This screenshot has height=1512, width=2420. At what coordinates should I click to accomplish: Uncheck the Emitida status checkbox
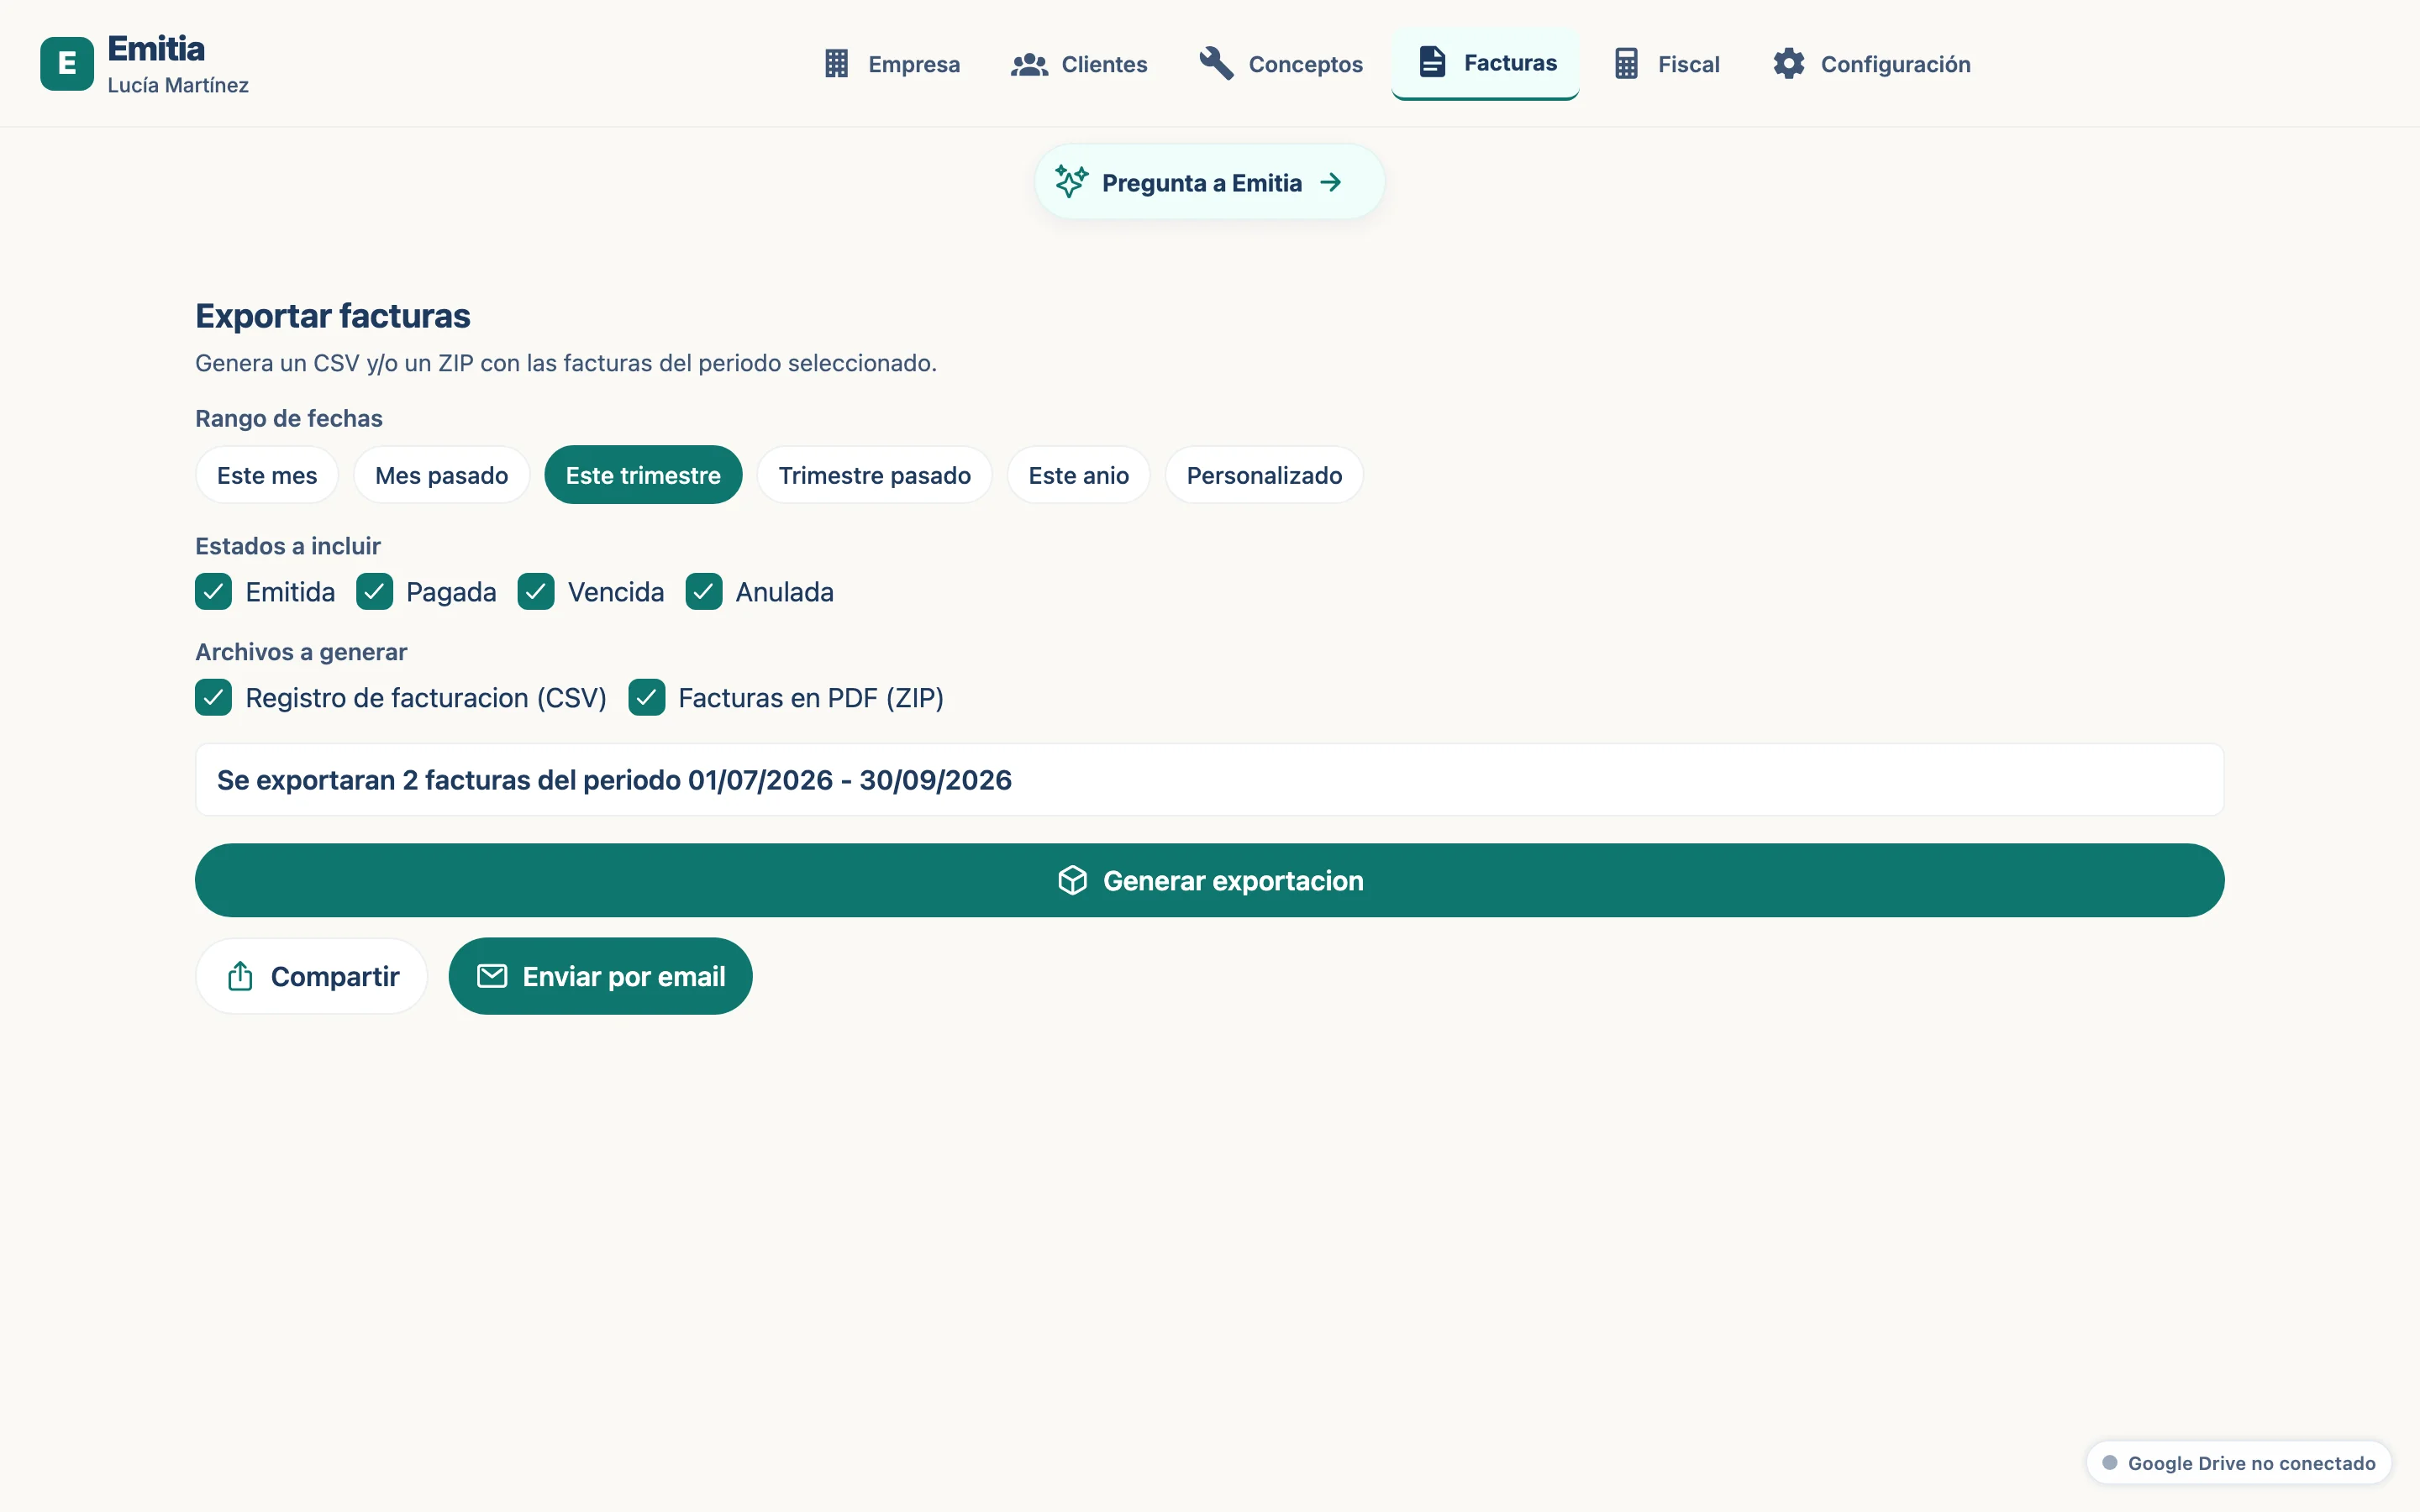point(213,592)
